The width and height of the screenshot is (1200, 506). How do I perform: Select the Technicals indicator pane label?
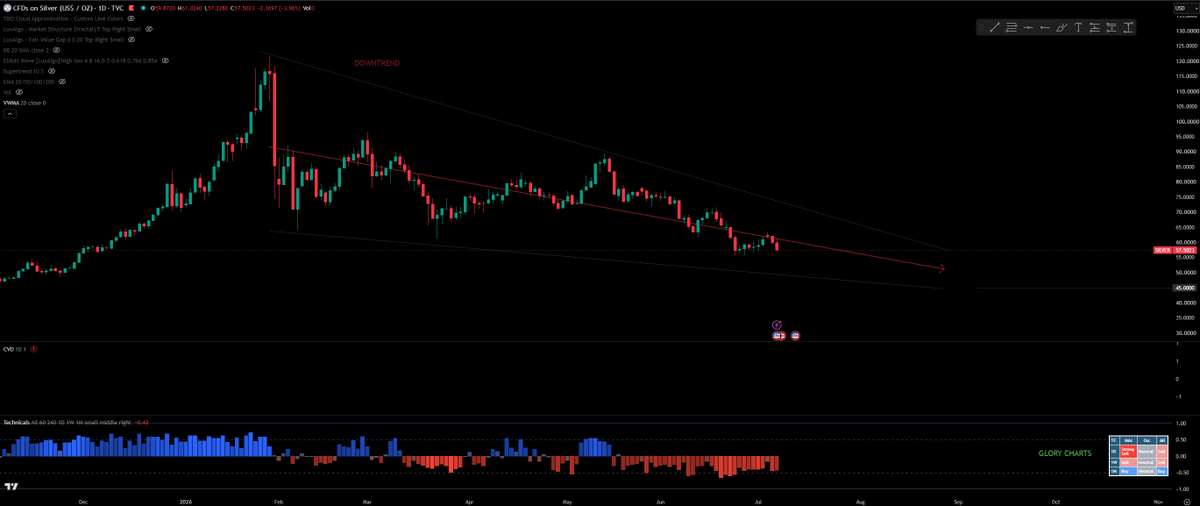coord(68,423)
